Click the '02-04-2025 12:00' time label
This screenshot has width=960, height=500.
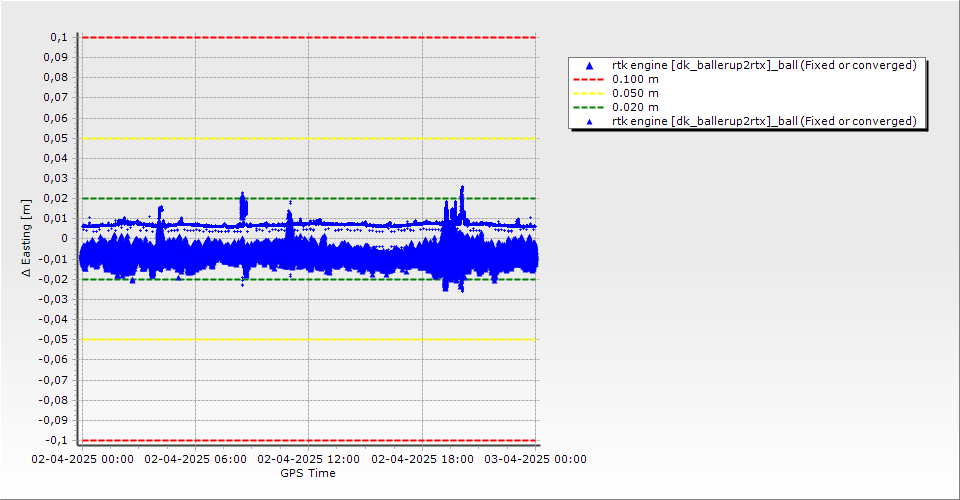(x=309, y=459)
